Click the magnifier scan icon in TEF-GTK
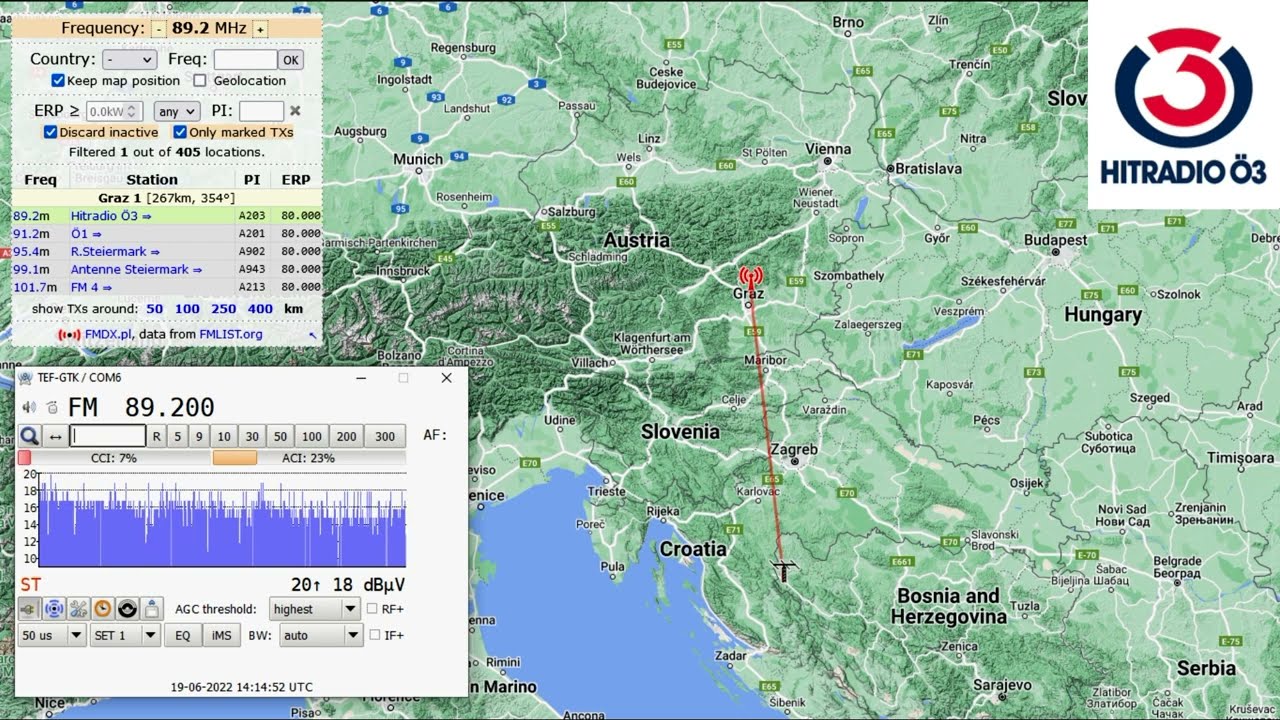This screenshot has width=1280, height=720. click(x=29, y=436)
